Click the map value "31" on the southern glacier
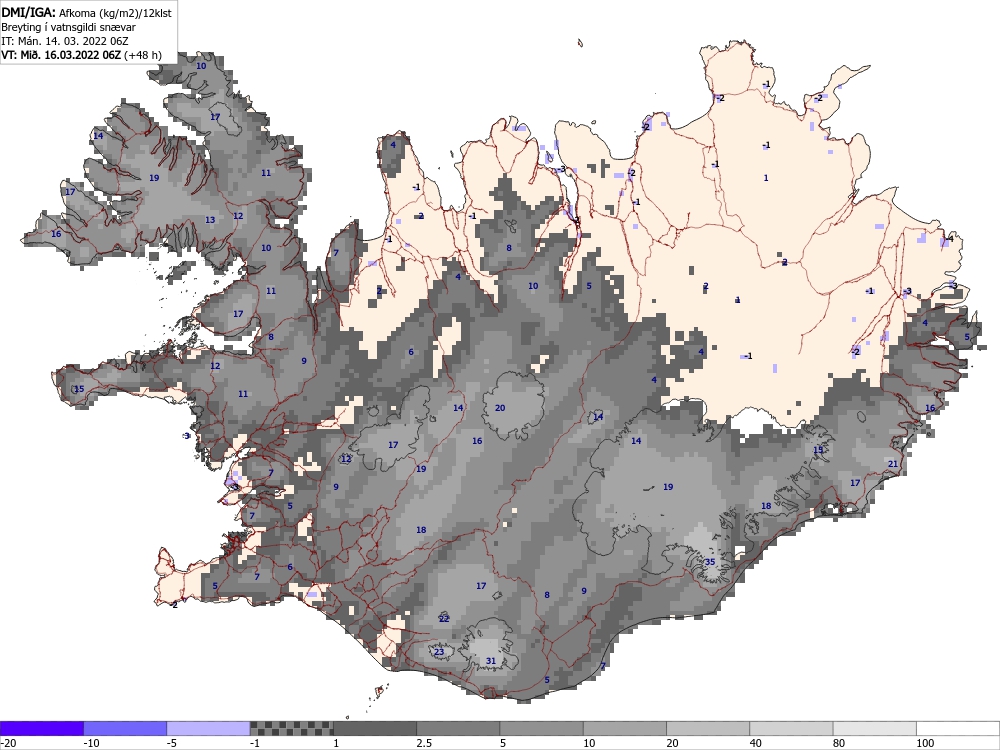Screen dimensions: 1000x750 click(490, 661)
